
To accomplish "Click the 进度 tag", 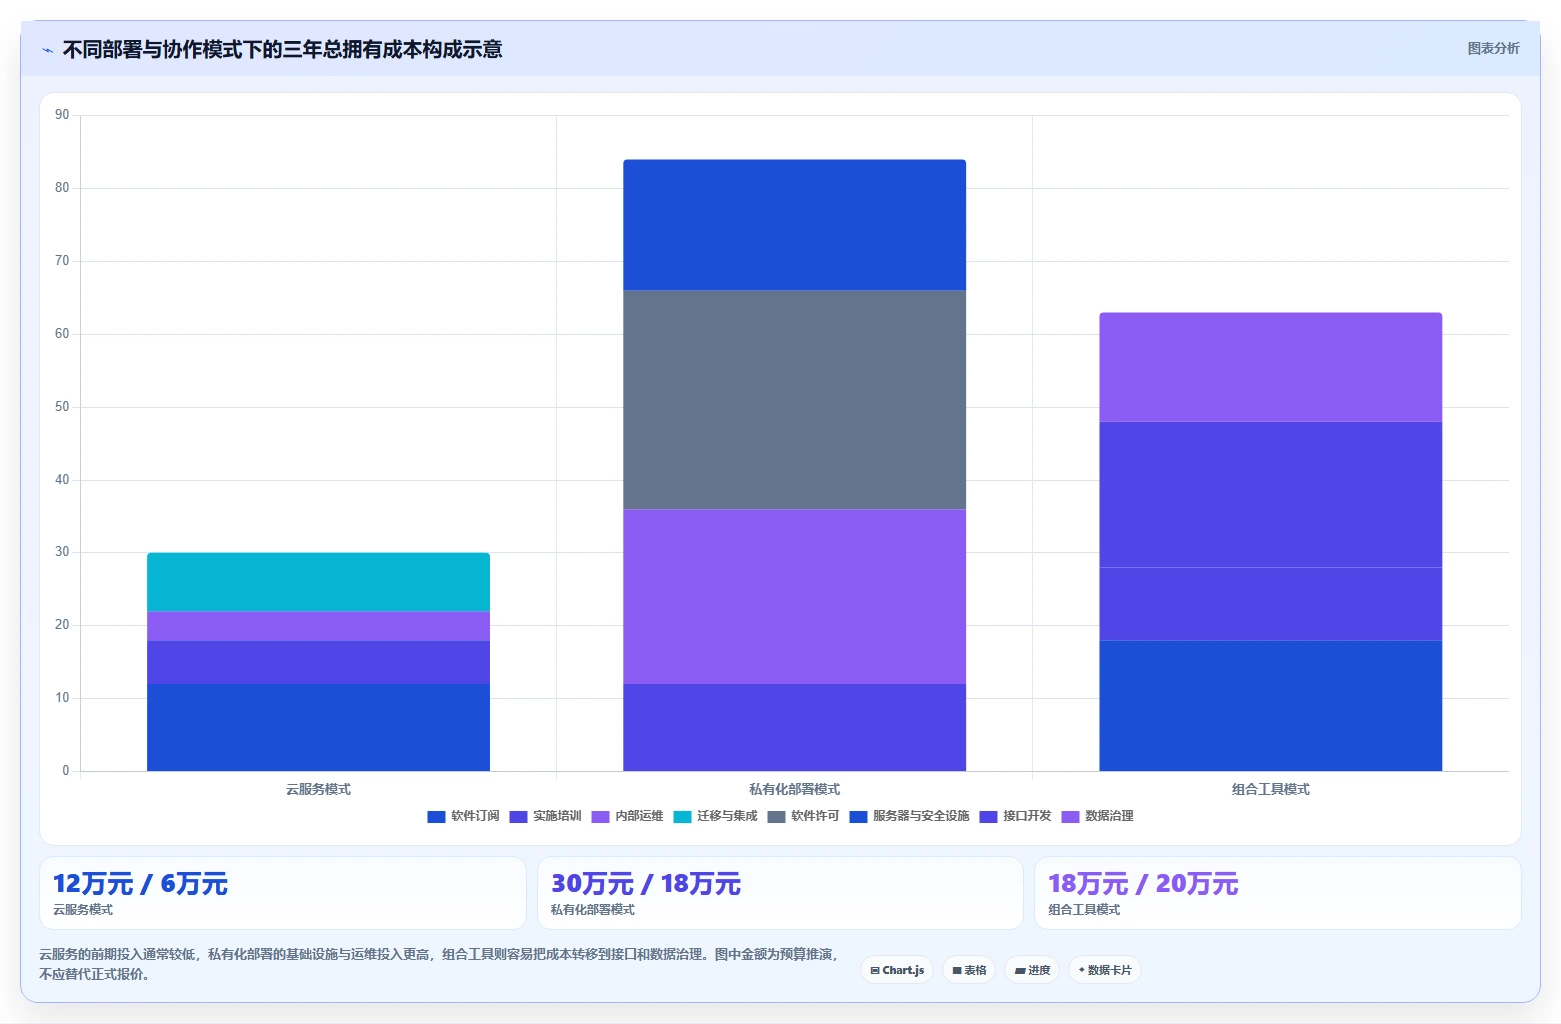I will [x=1032, y=970].
